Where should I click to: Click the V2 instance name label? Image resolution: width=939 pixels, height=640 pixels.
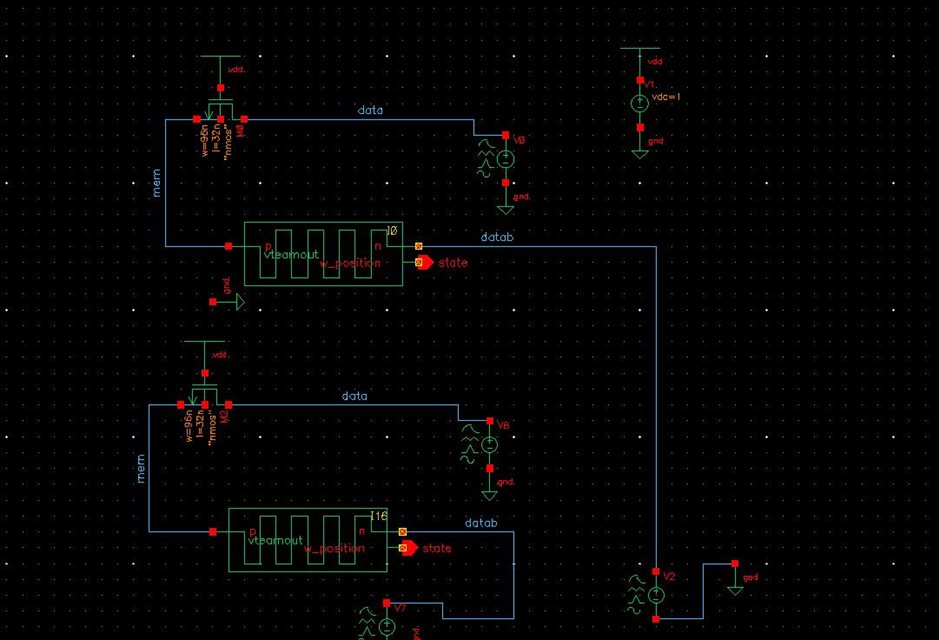[670, 576]
